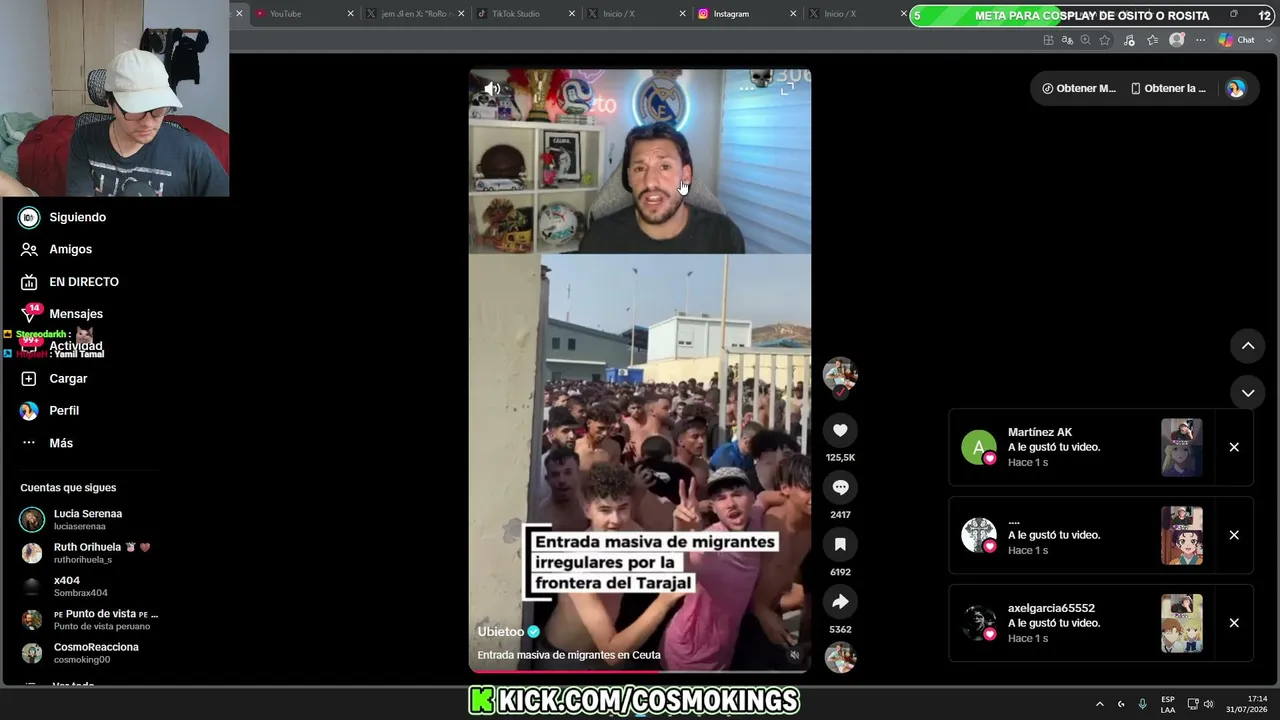Open Martínez AK like notification
1280x720 pixels.
click(x=1101, y=447)
